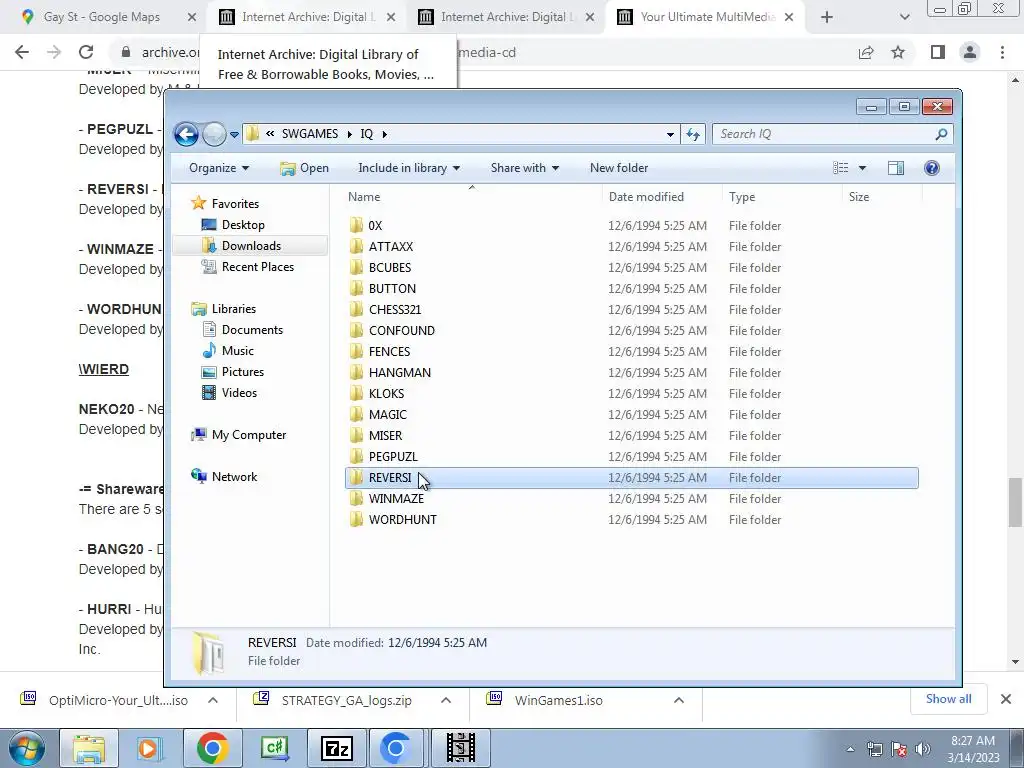Toggle the preview pane icon
1024x768 pixels.
[x=896, y=168]
